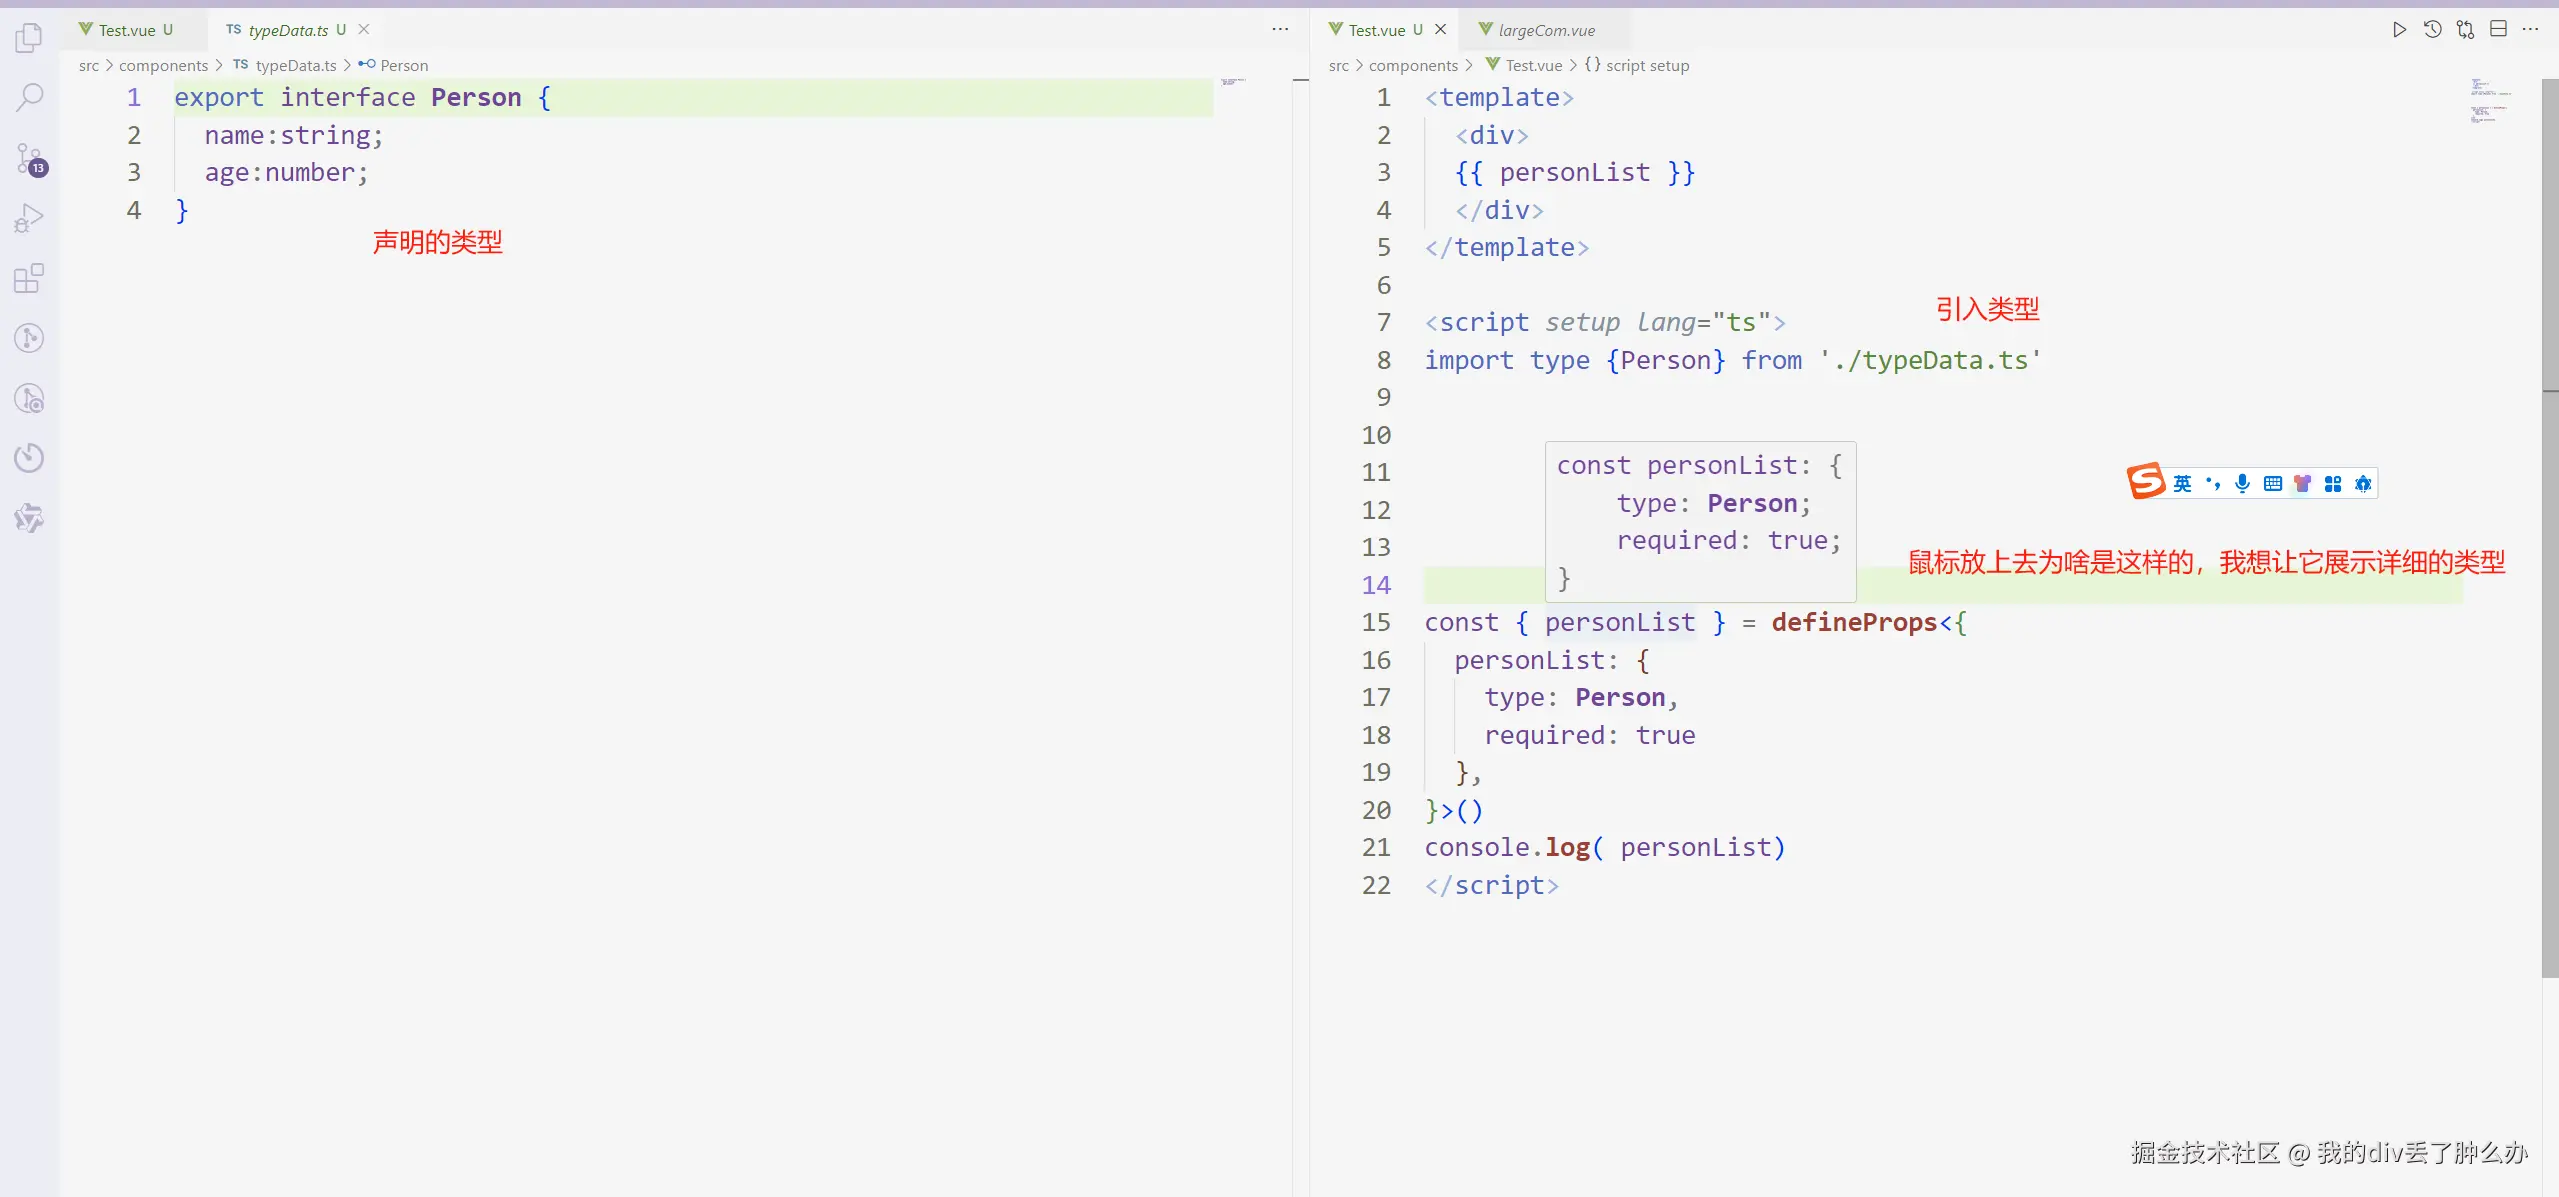This screenshot has width=2559, height=1197.
Task: Open right editor group more actions menu
Action: [x=2531, y=30]
